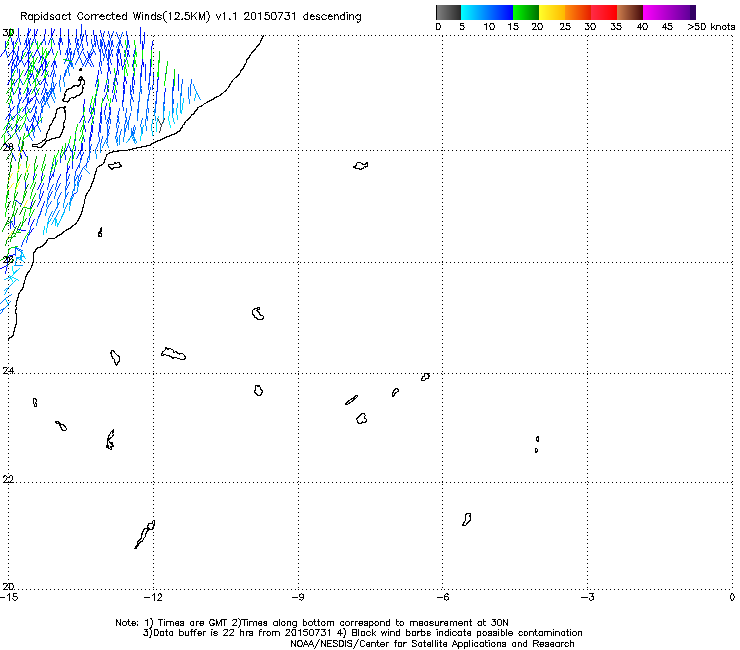Click longitude axis label "-6"

[x=442, y=597]
